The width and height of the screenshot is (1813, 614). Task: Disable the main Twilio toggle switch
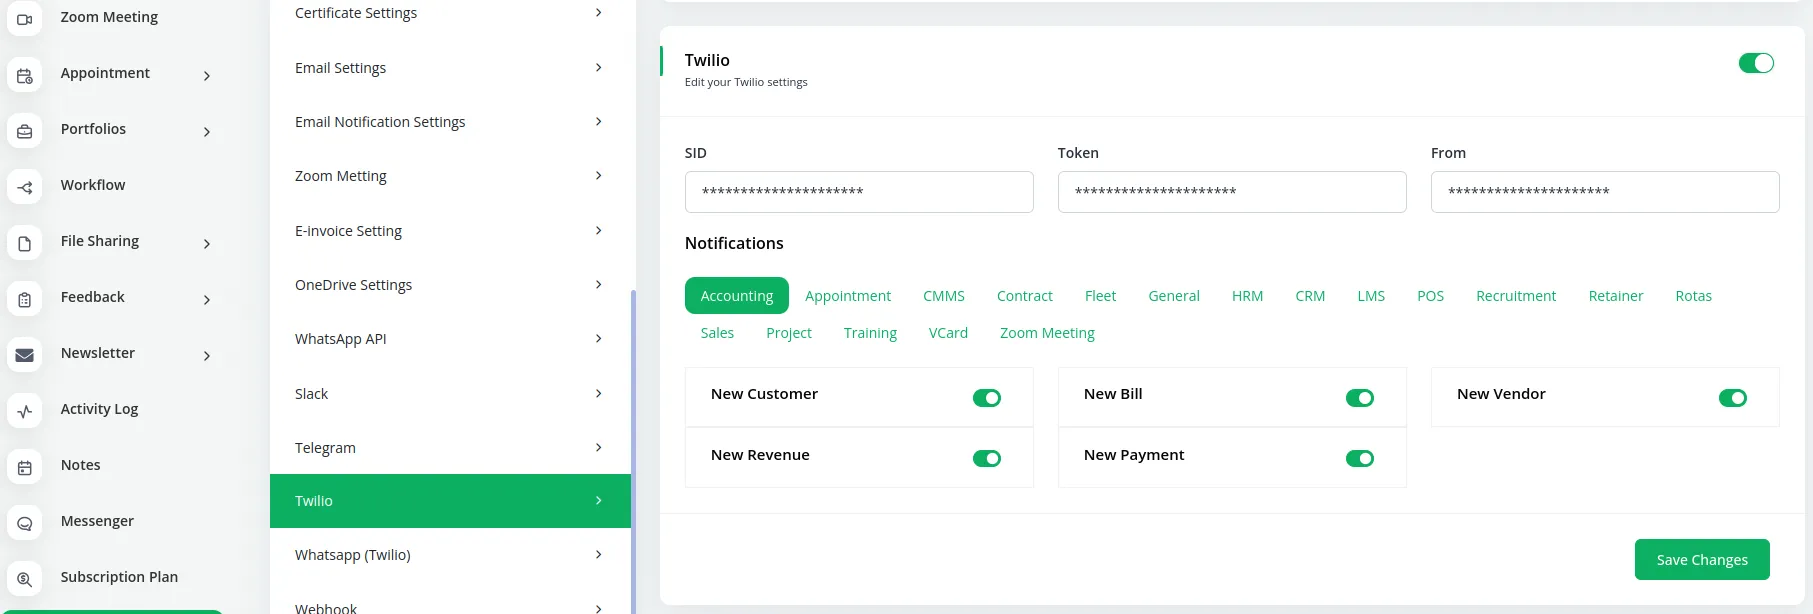pyautogui.click(x=1755, y=63)
